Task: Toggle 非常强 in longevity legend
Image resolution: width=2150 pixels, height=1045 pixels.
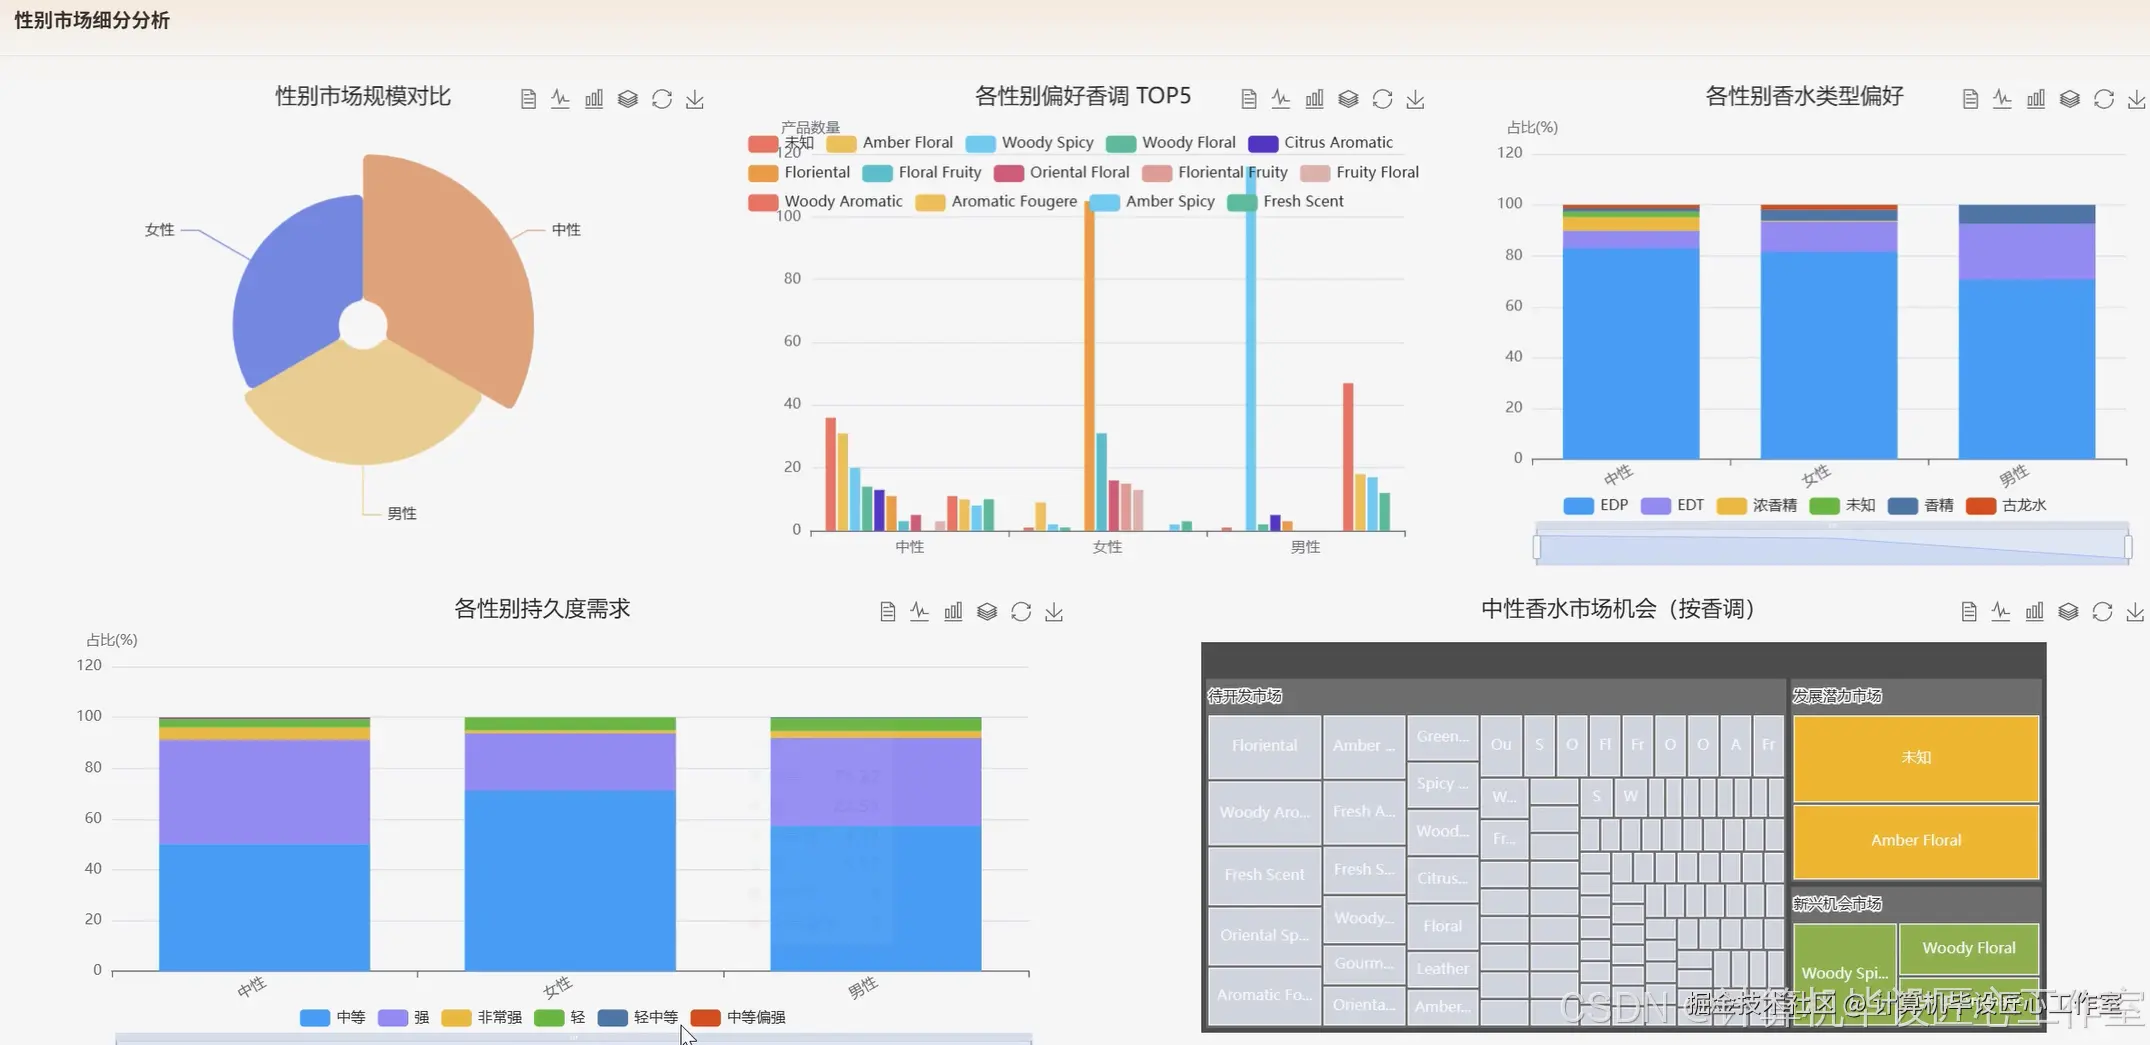Action: pyautogui.click(x=482, y=1018)
